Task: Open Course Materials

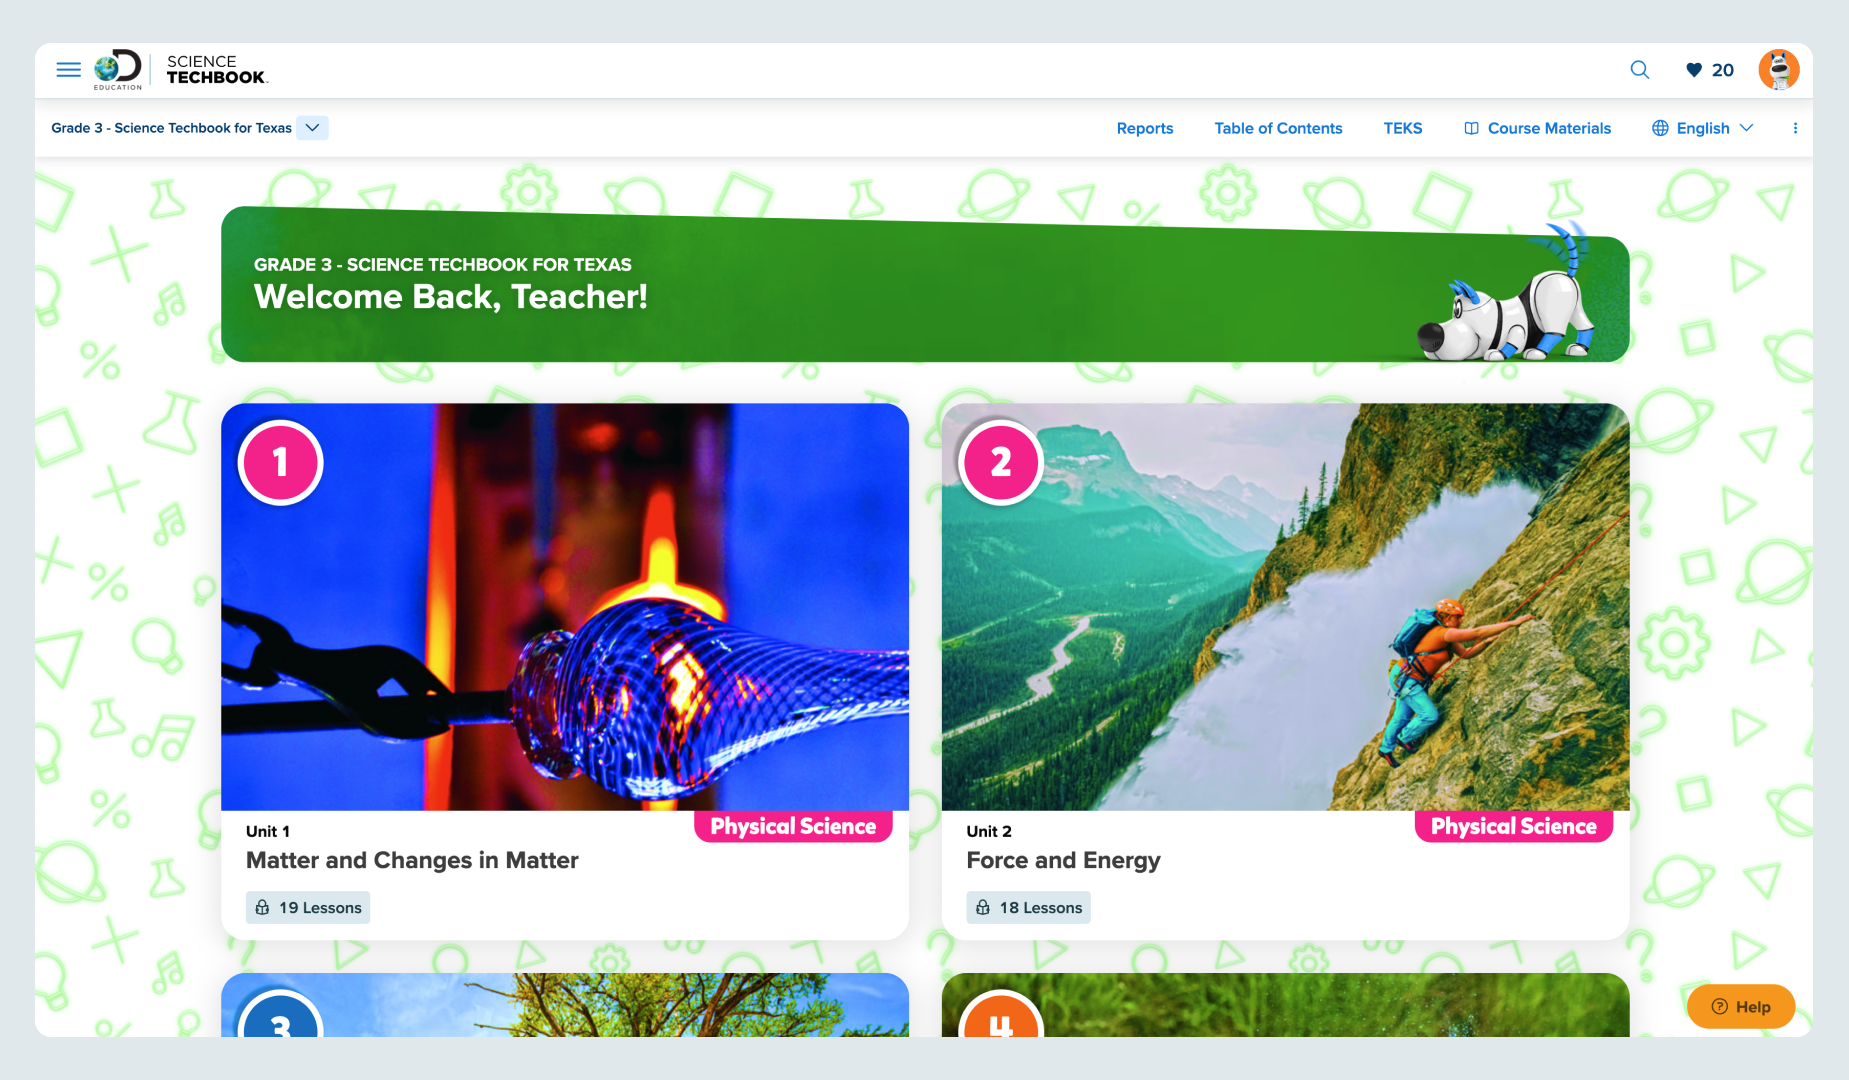Action: click(x=1538, y=128)
